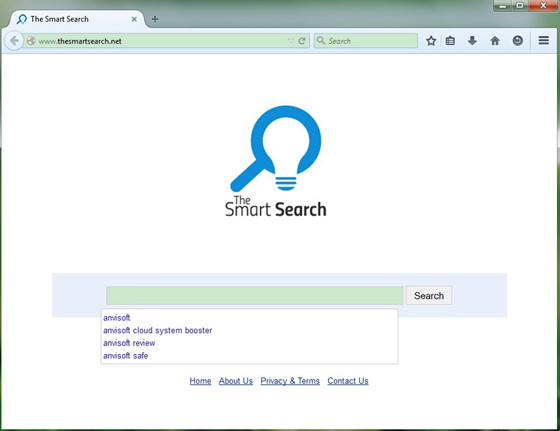This screenshot has height=431, width=560.
Task: Open a new tab with plus button
Action: point(155,19)
